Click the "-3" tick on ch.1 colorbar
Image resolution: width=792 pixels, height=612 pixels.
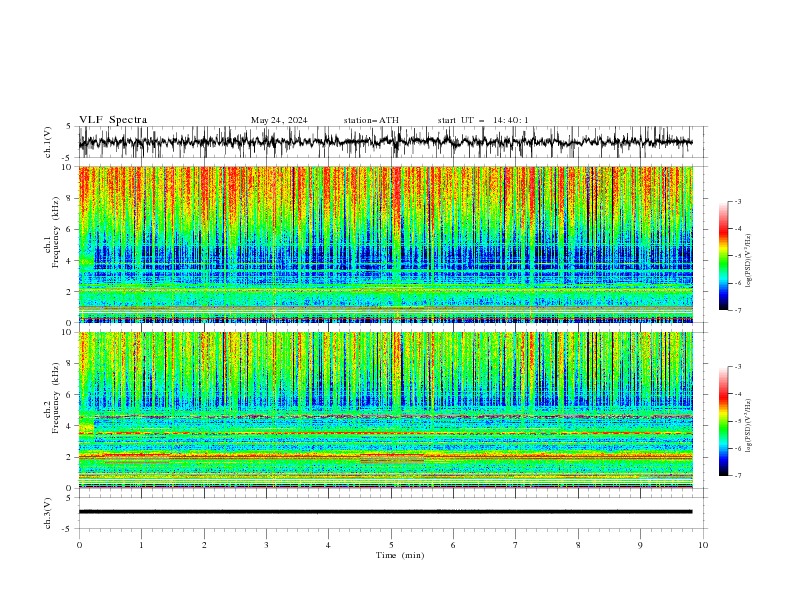tap(737, 201)
